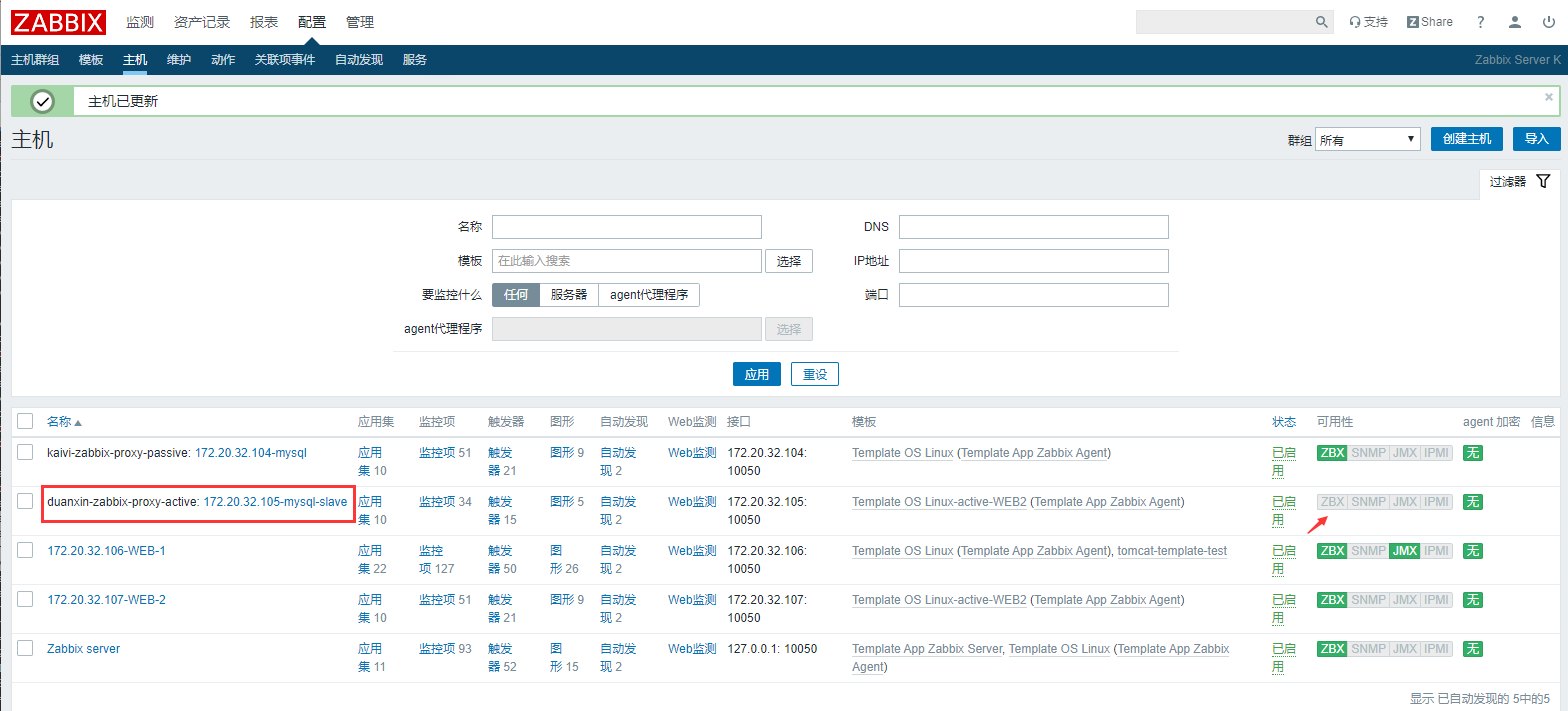Switch to the 服务 tab

(x=415, y=60)
